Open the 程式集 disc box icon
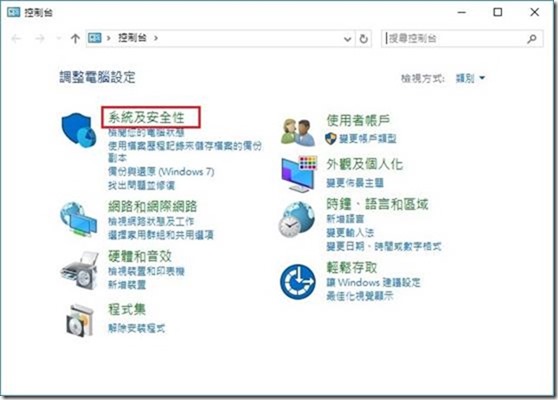558x400 pixels. pyautogui.click(x=80, y=320)
